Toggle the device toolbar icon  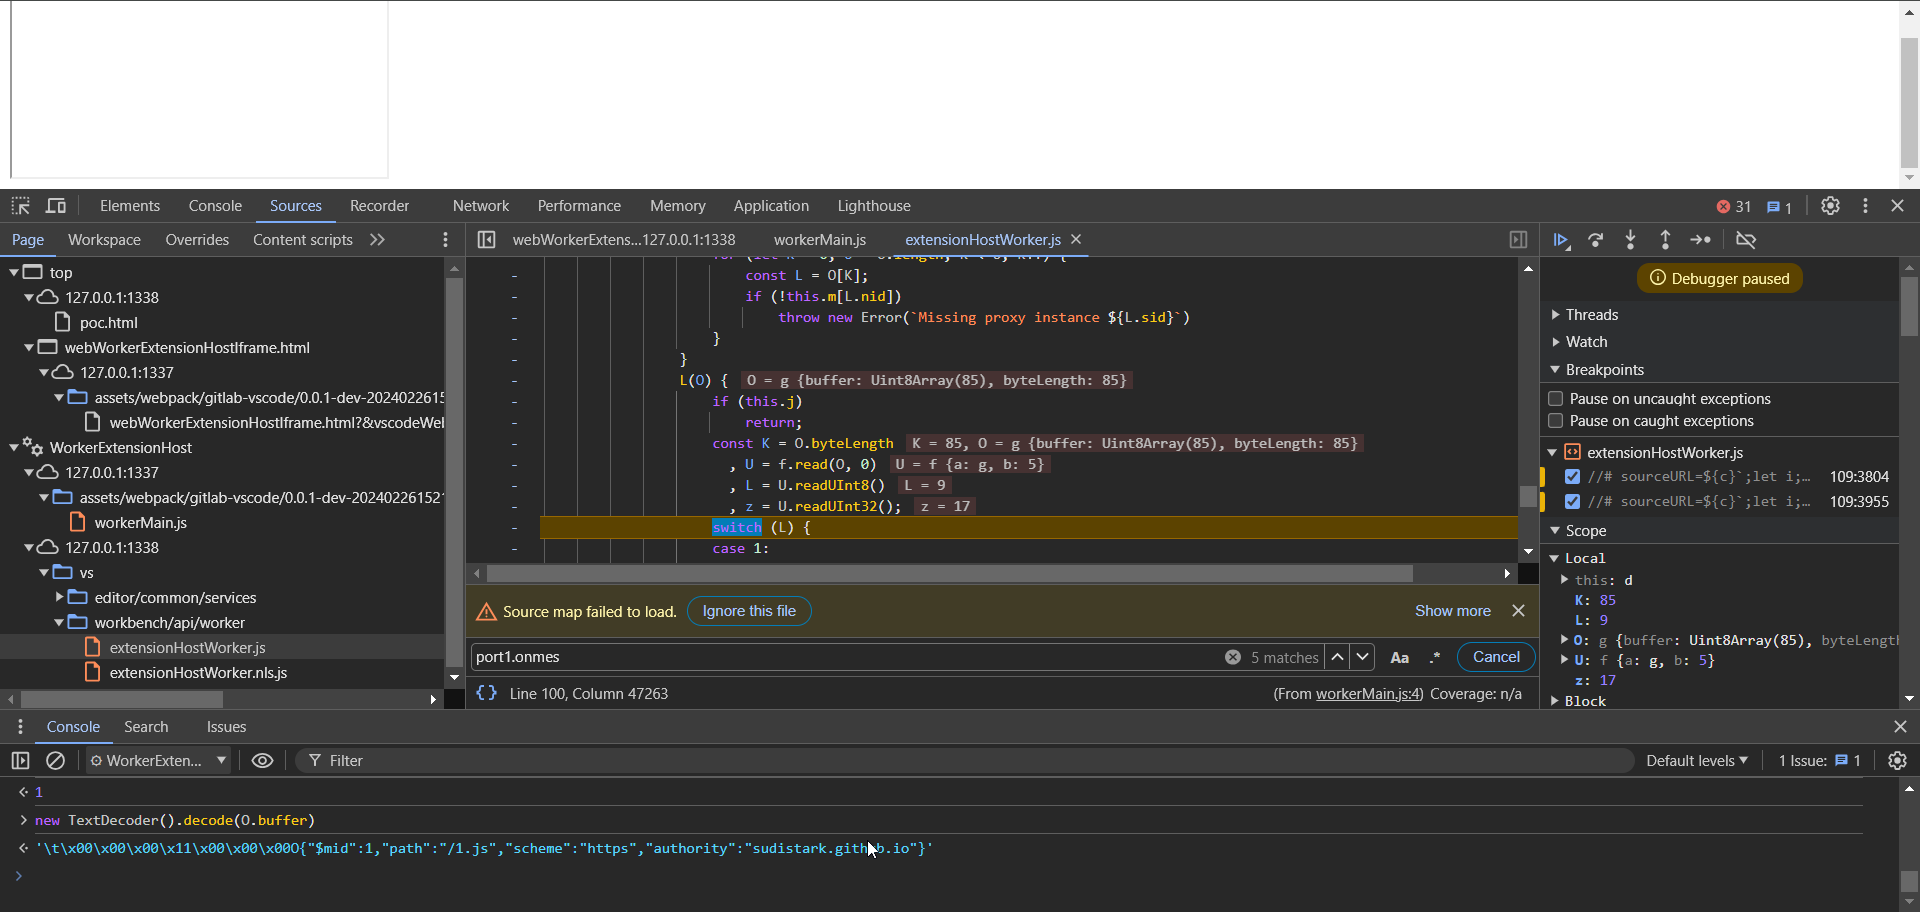coord(56,206)
